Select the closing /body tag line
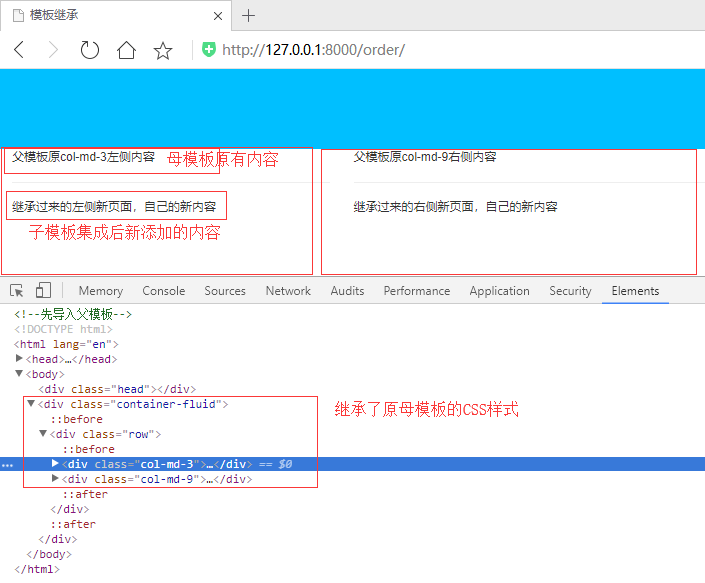This screenshot has width=705, height=583. click(49, 554)
